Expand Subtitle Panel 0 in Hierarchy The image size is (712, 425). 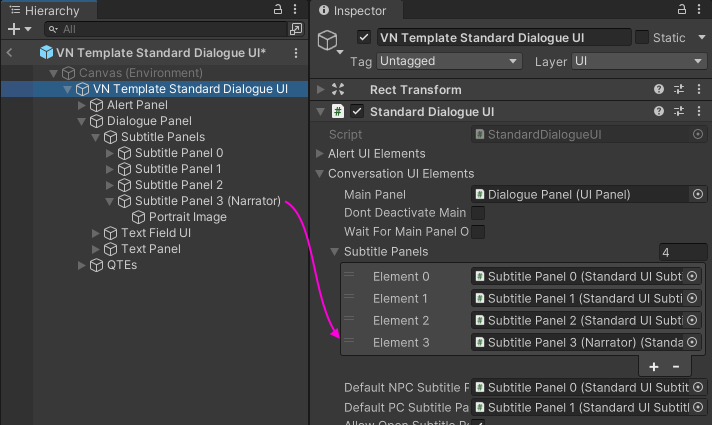point(109,153)
